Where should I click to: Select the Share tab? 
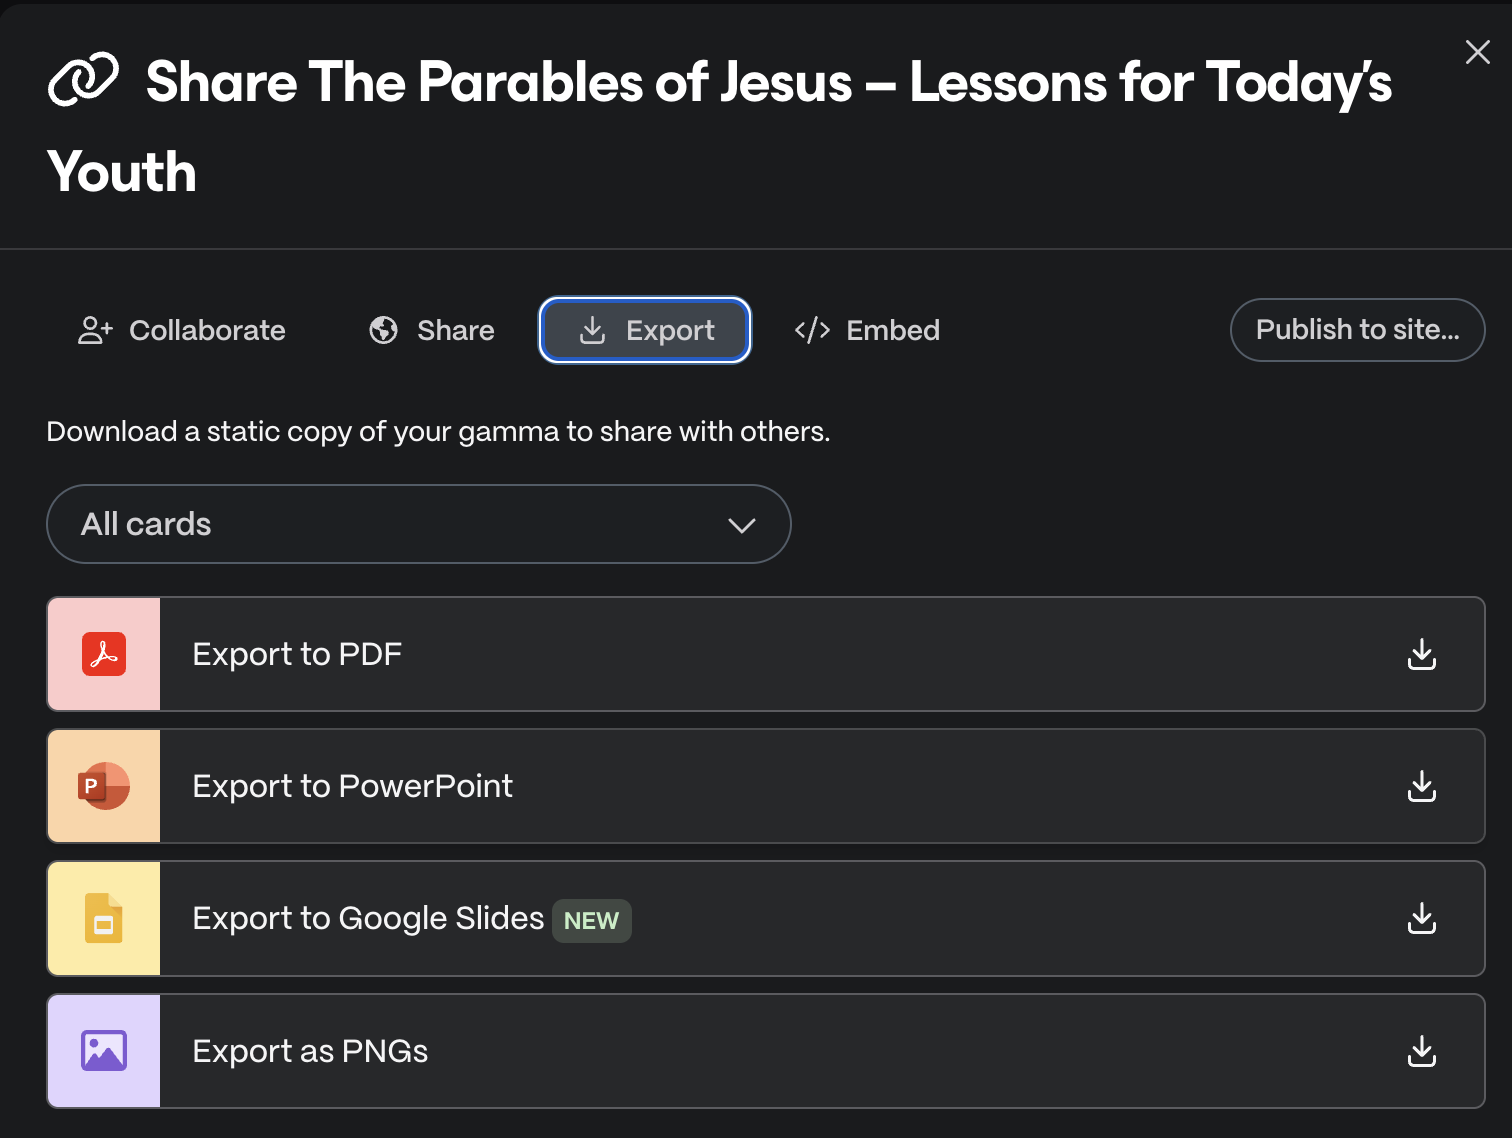[455, 330]
